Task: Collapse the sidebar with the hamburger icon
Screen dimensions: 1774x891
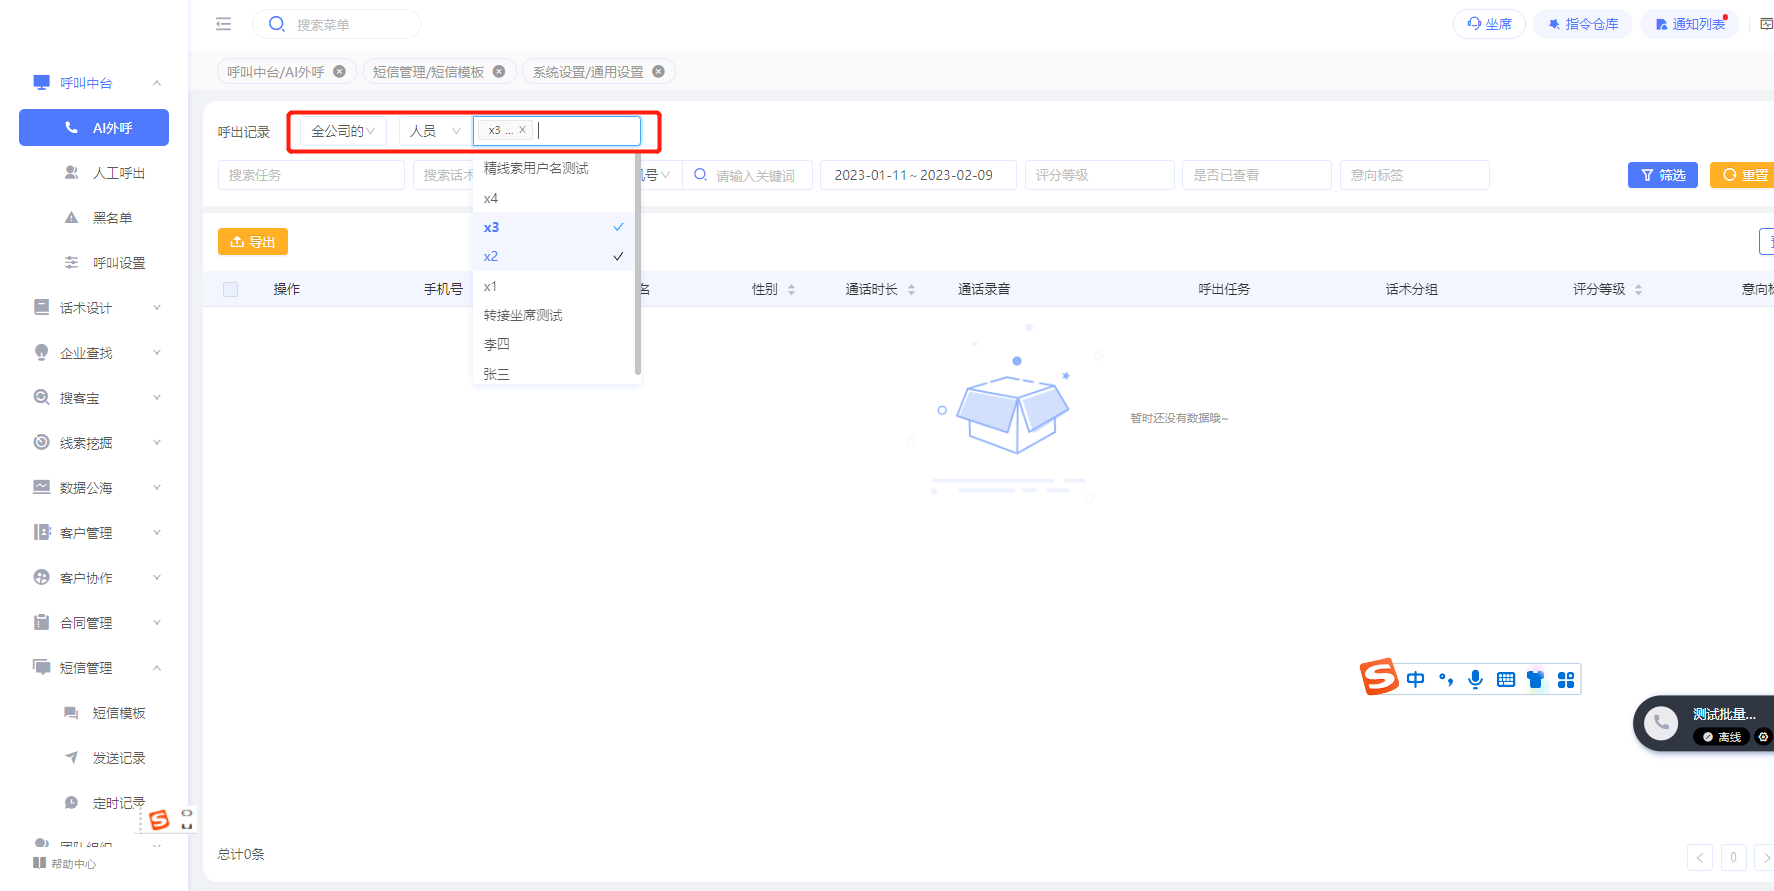Action: pos(223,24)
